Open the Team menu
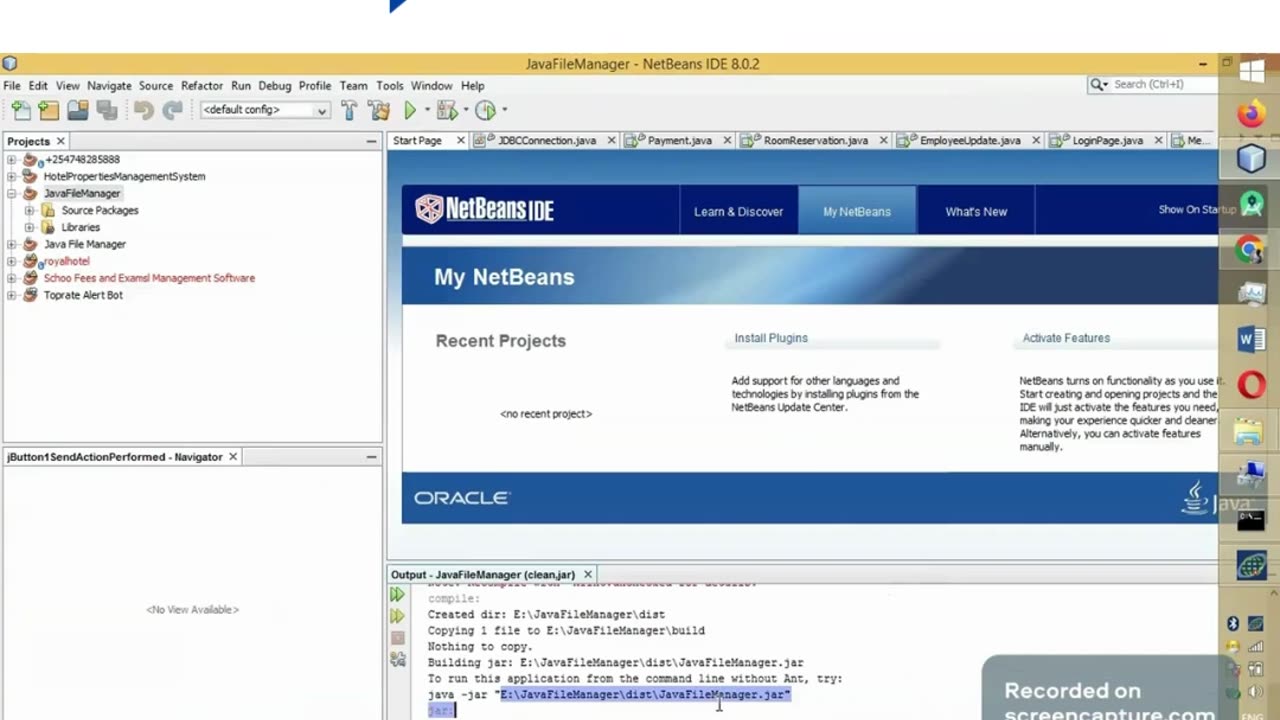This screenshot has height=720, width=1280. pyautogui.click(x=353, y=86)
